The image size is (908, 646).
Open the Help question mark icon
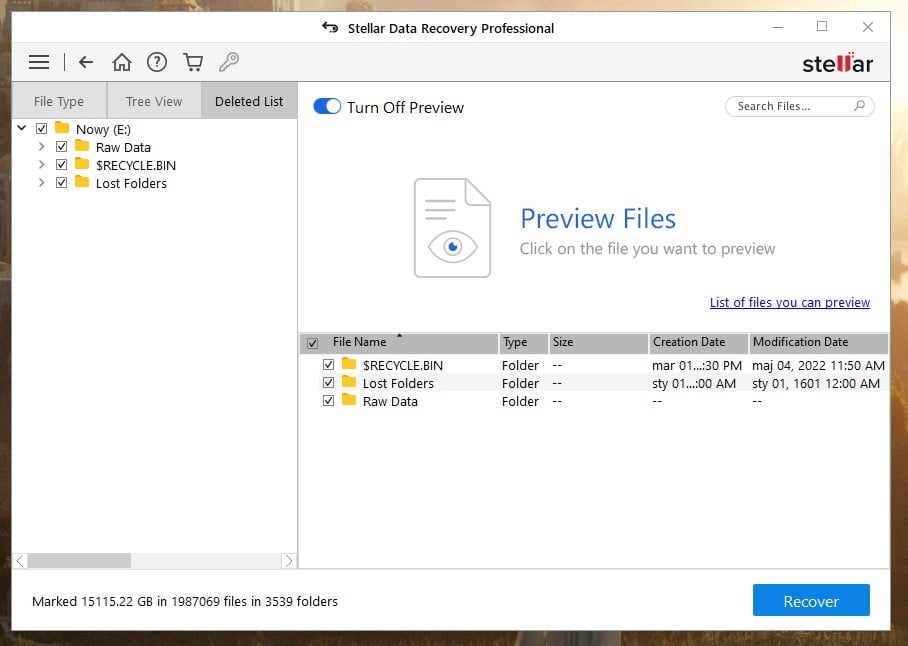[157, 62]
